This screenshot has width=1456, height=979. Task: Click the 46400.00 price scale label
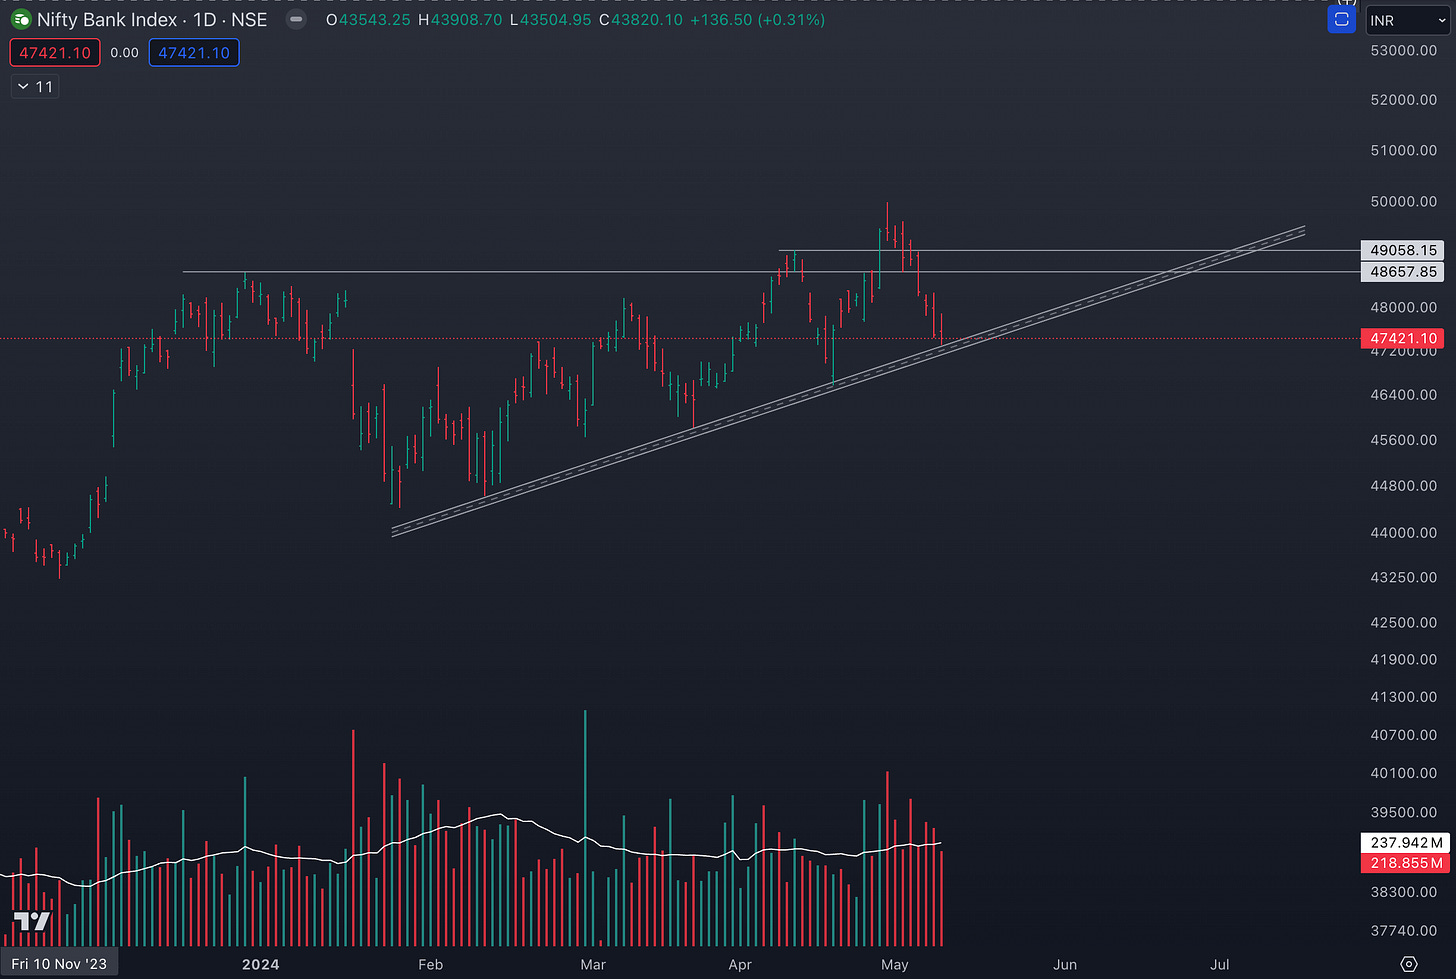[1403, 394]
